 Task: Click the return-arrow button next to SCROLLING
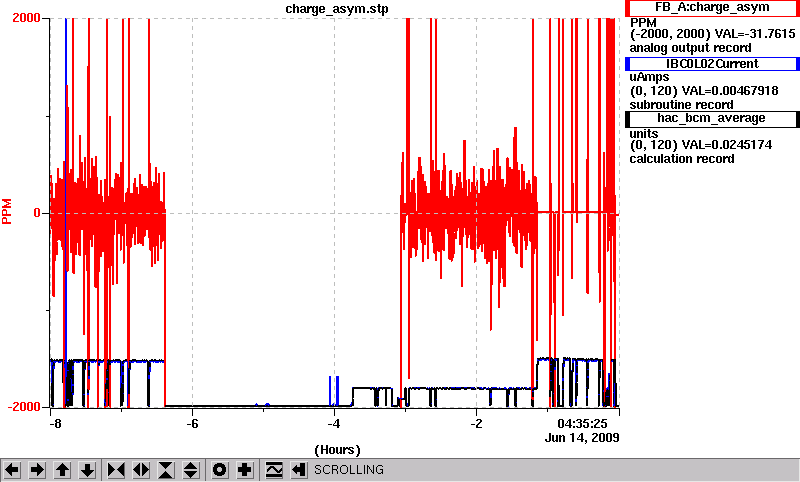pos(299,470)
